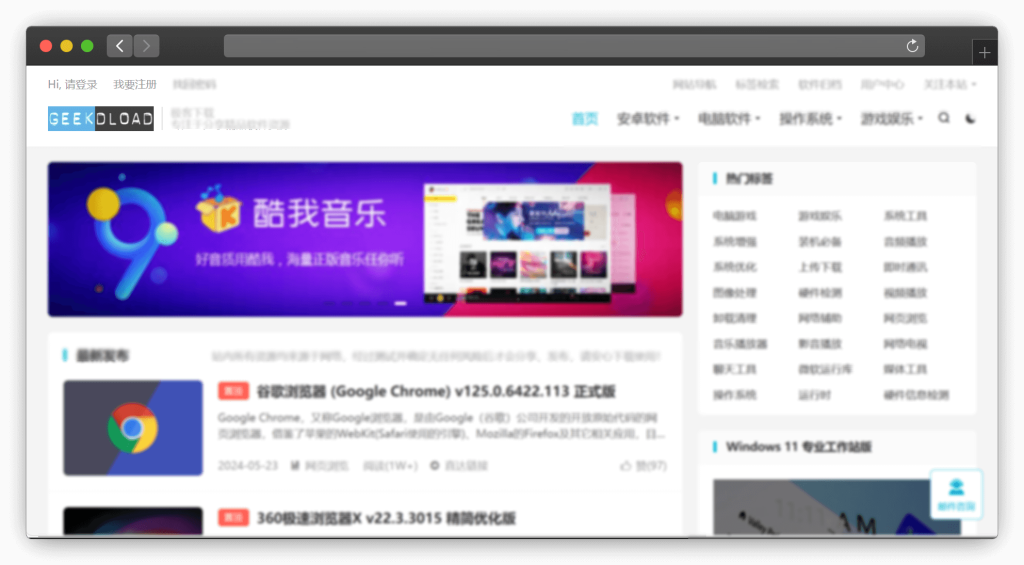
Task: Click the 系统增强 hot tag
Action: pyautogui.click(x=735, y=242)
